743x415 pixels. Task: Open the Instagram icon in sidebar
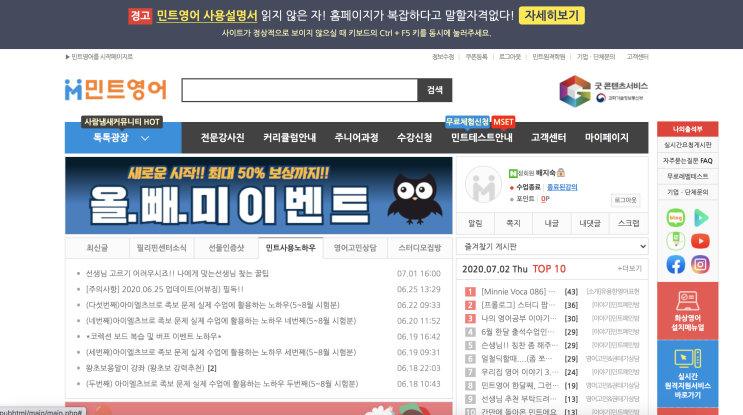[700, 264]
